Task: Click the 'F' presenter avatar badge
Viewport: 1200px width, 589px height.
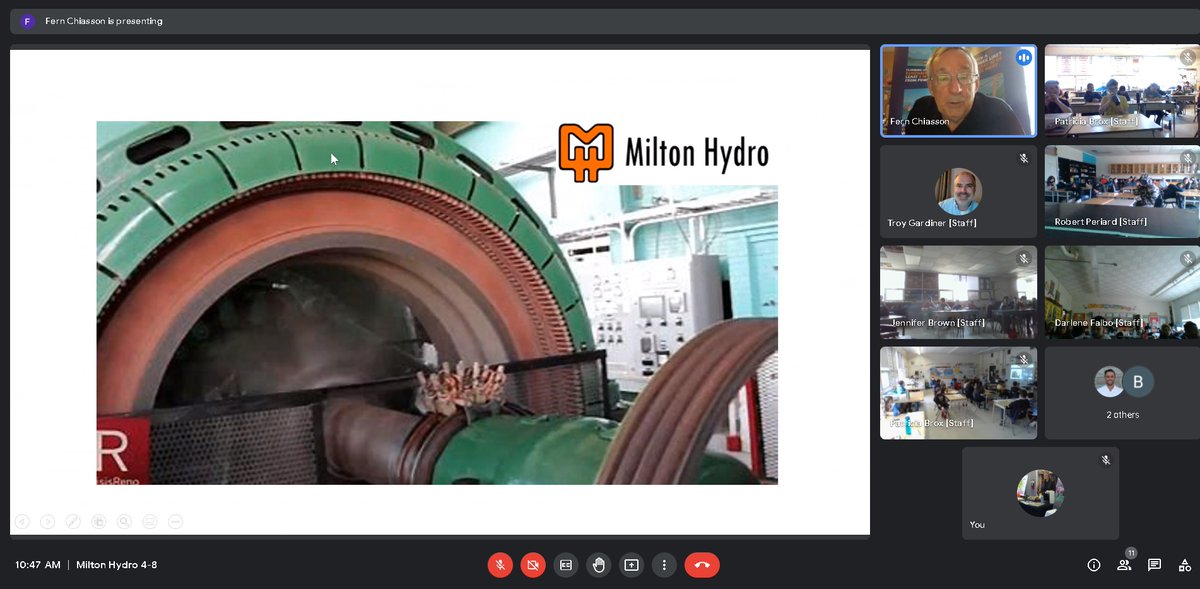Action: coord(27,21)
